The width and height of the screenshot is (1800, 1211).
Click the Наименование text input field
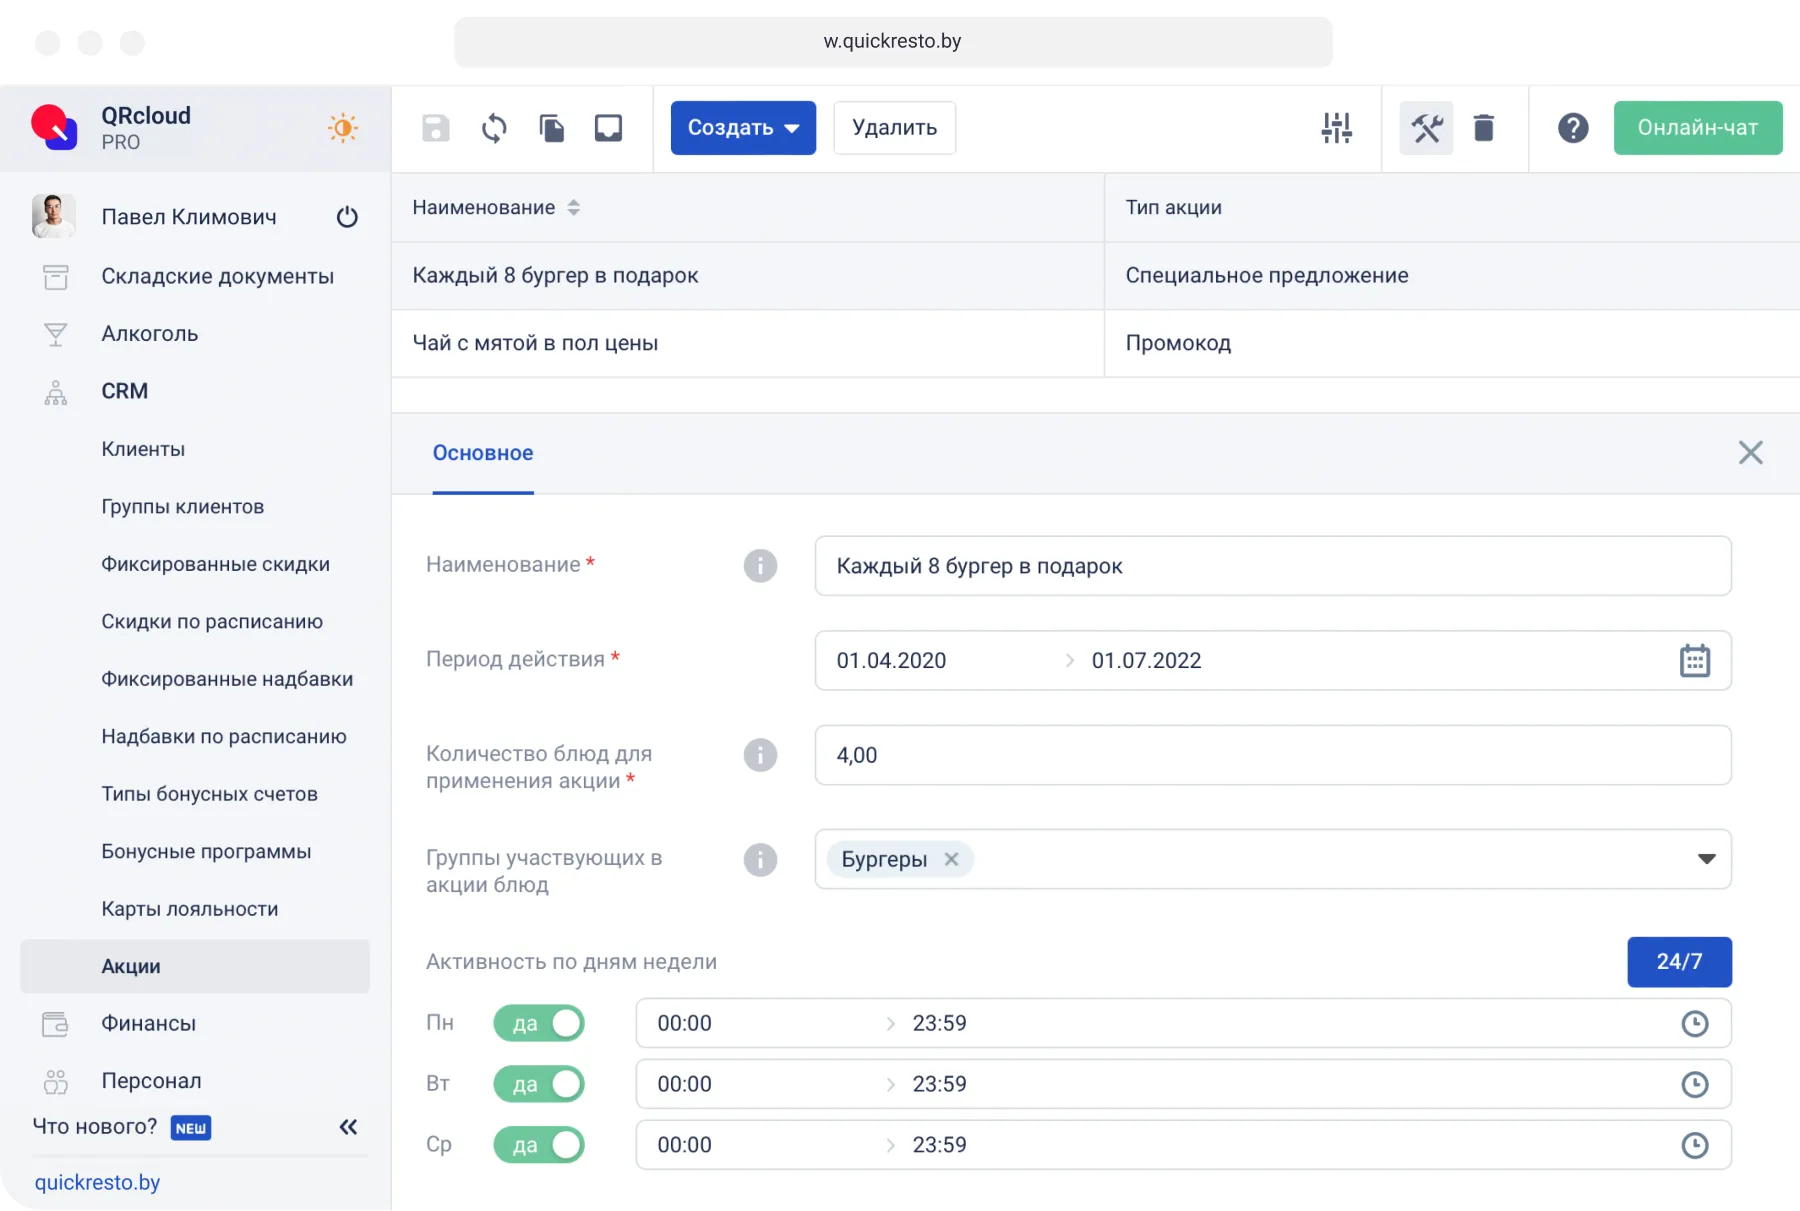(x=1272, y=566)
